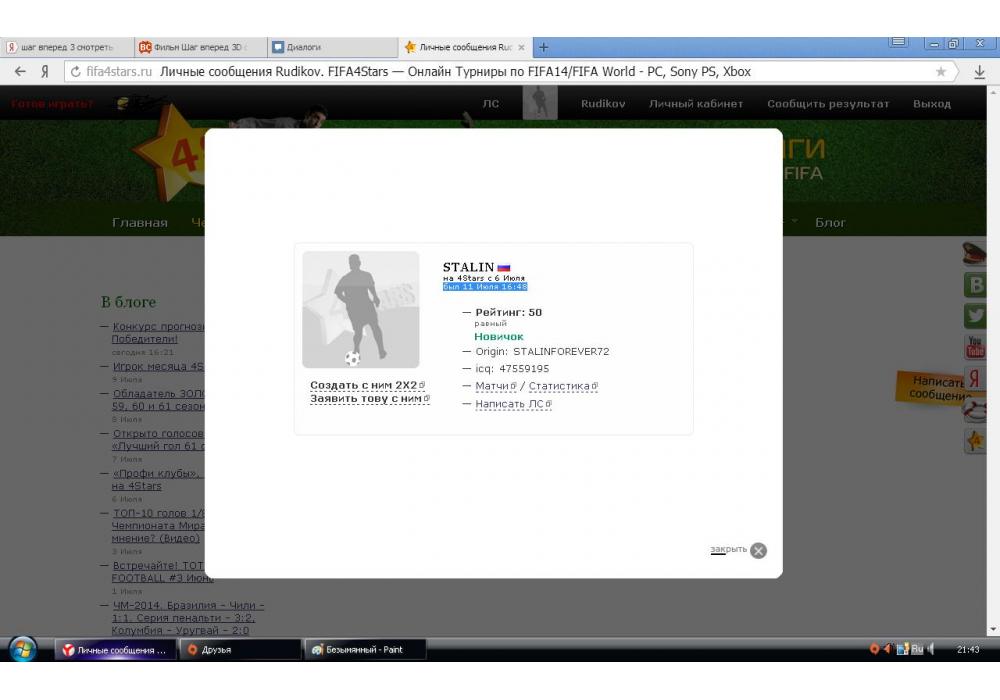Open blog post 'Обладатель ЗОЛ'
Screen dimensions: 1000x700
pyautogui.click(x=158, y=400)
